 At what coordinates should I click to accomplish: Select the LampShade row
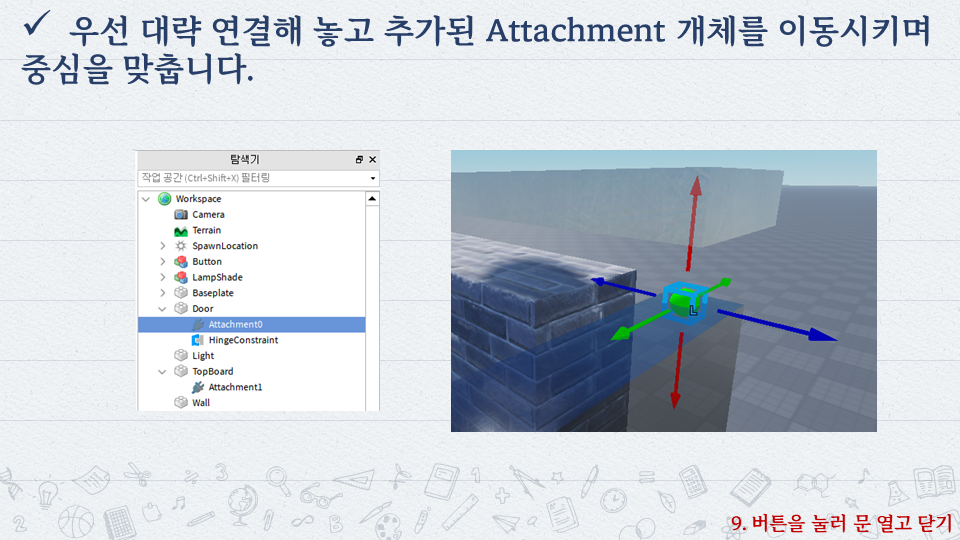click(252, 277)
